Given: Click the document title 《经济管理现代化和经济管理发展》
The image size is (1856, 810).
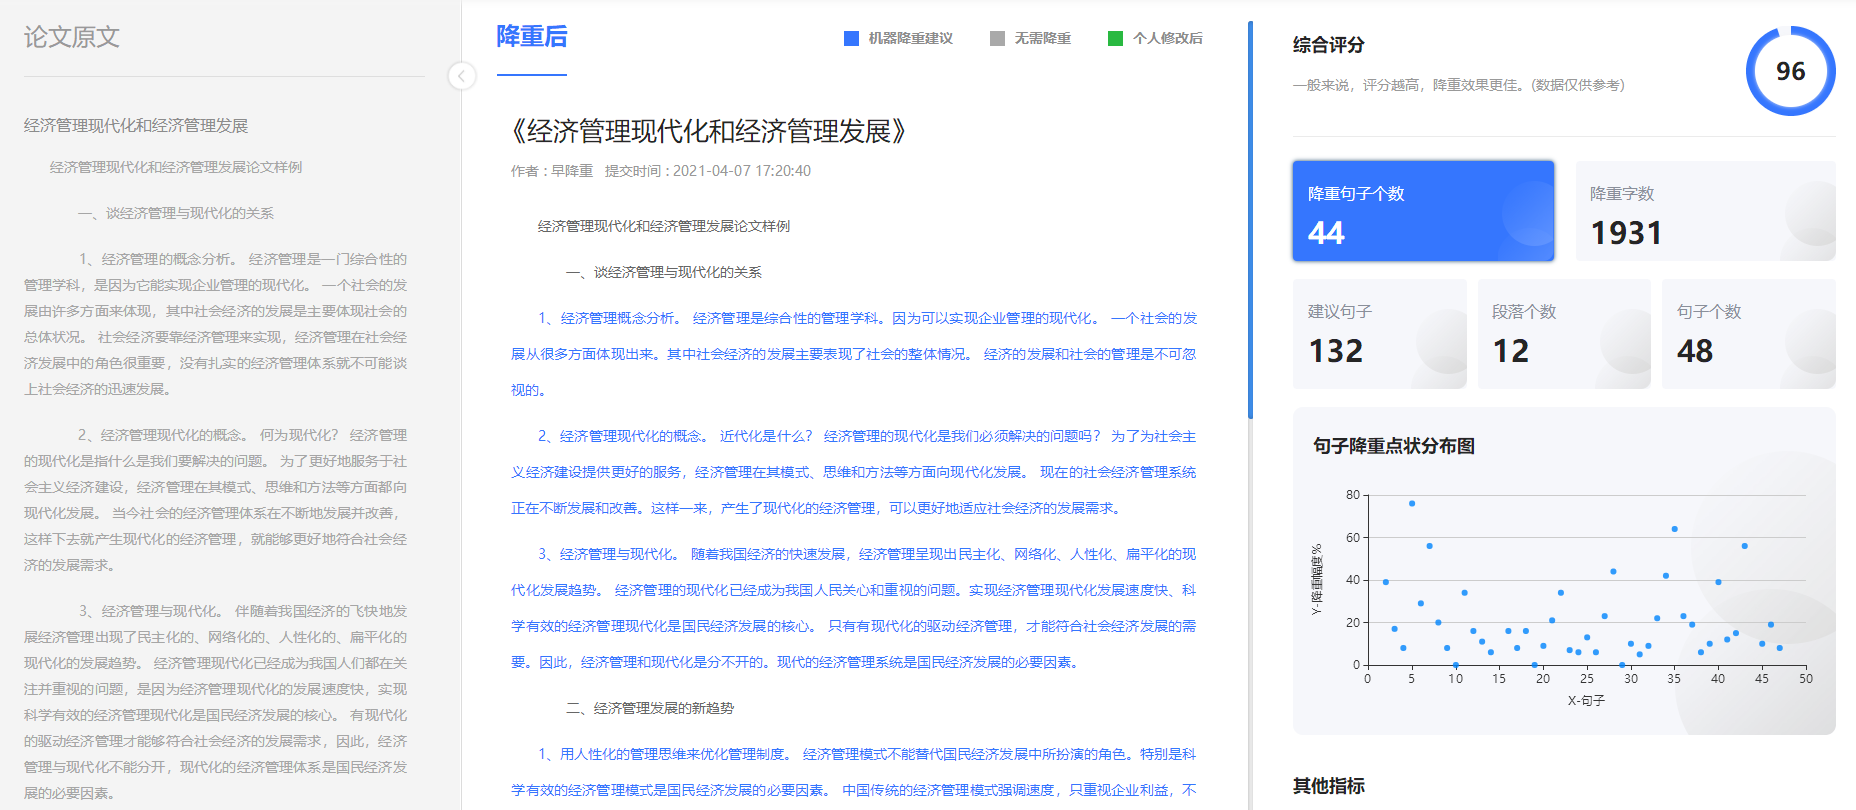Looking at the screenshot, I should click(707, 131).
